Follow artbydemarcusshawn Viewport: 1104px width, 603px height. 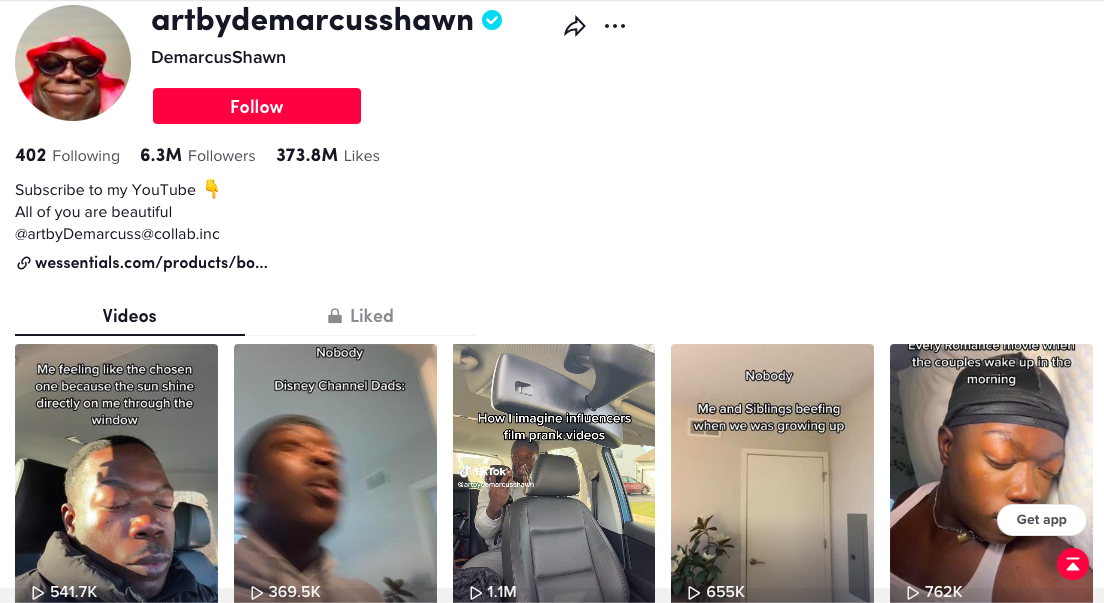[257, 106]
